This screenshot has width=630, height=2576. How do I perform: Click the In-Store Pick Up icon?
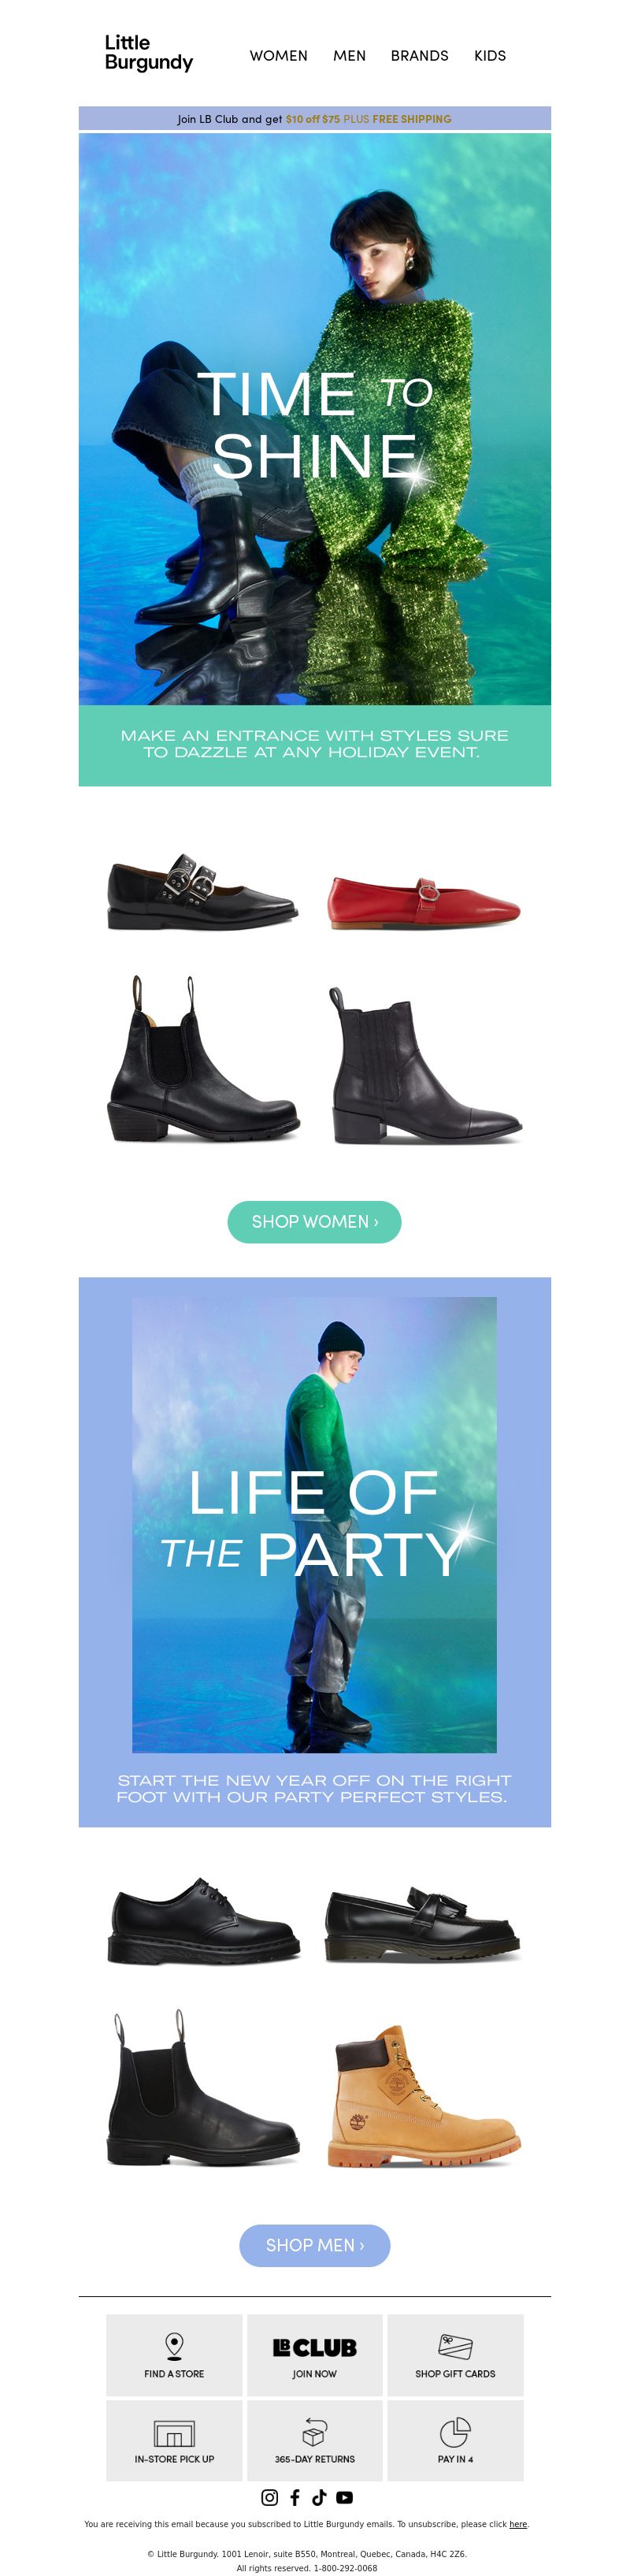(x=174, y=2432)
